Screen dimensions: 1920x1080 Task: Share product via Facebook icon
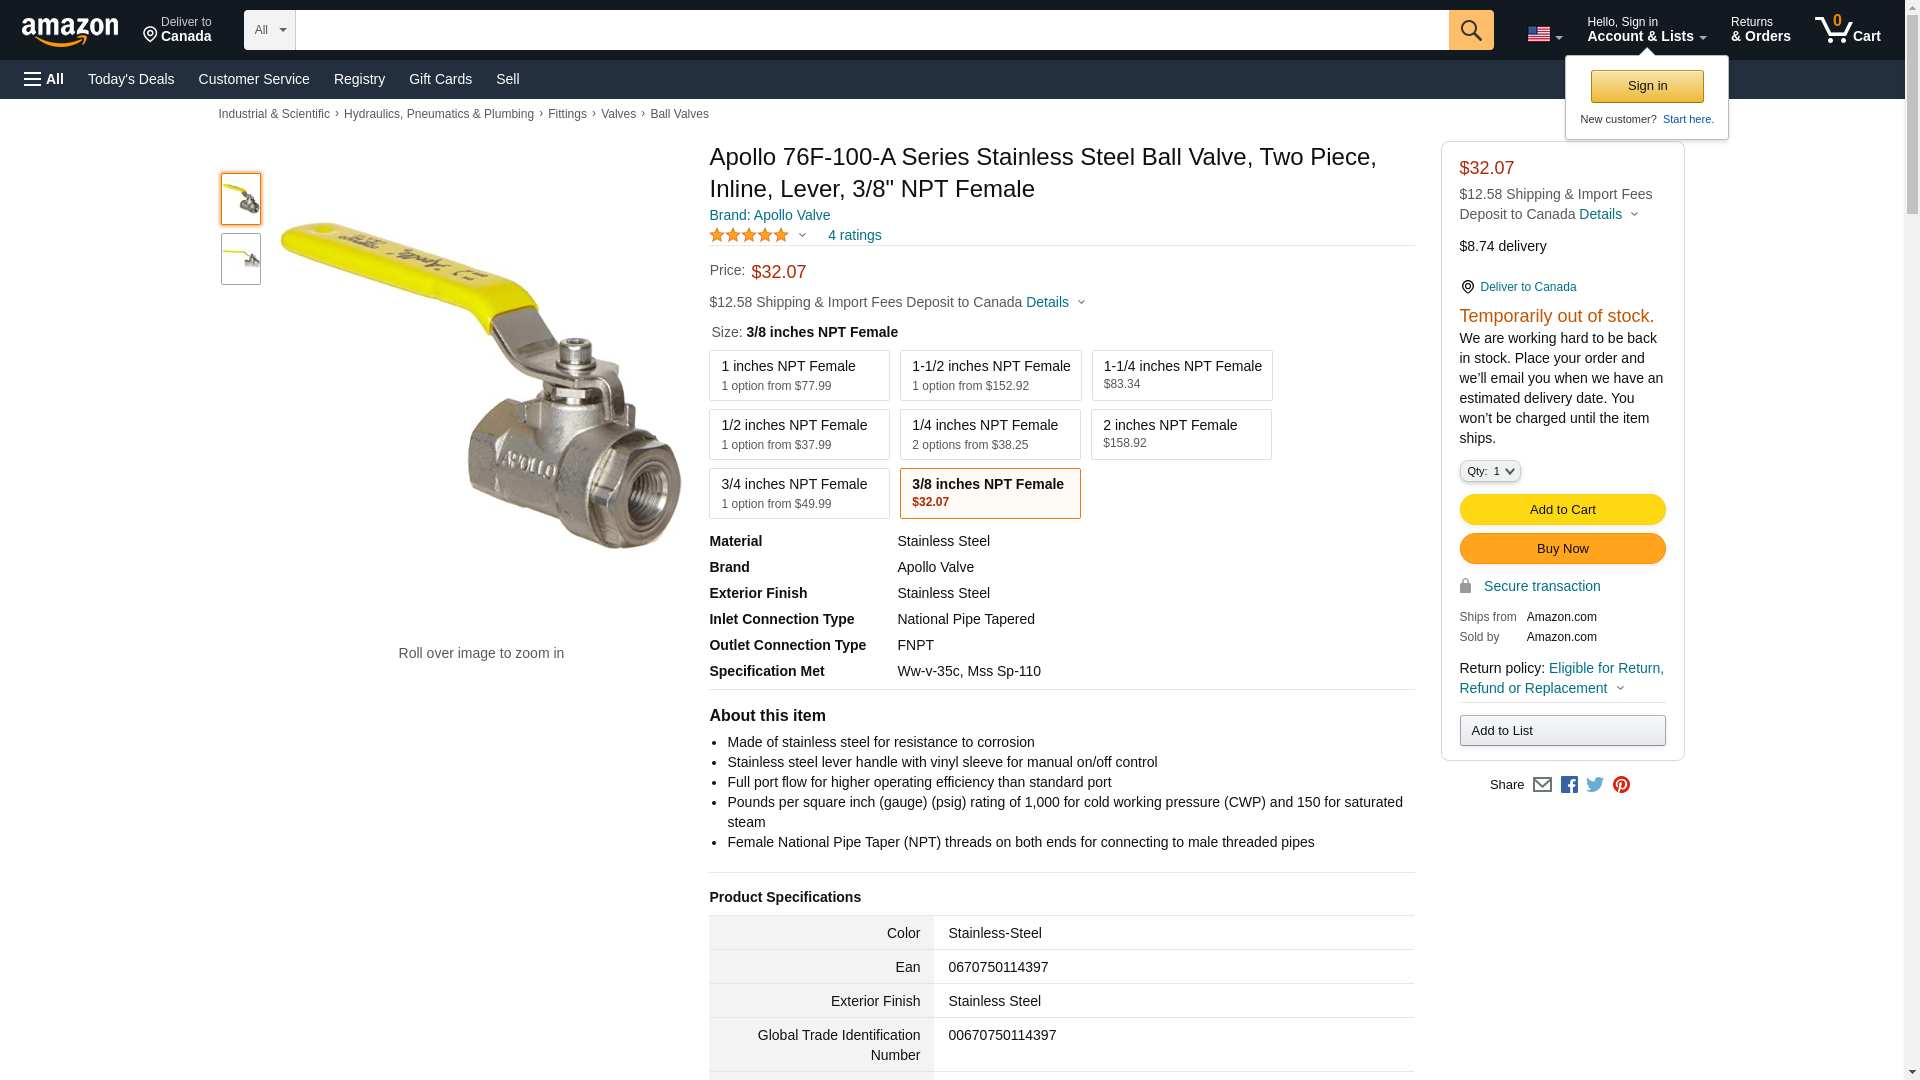click(1569, 785)
